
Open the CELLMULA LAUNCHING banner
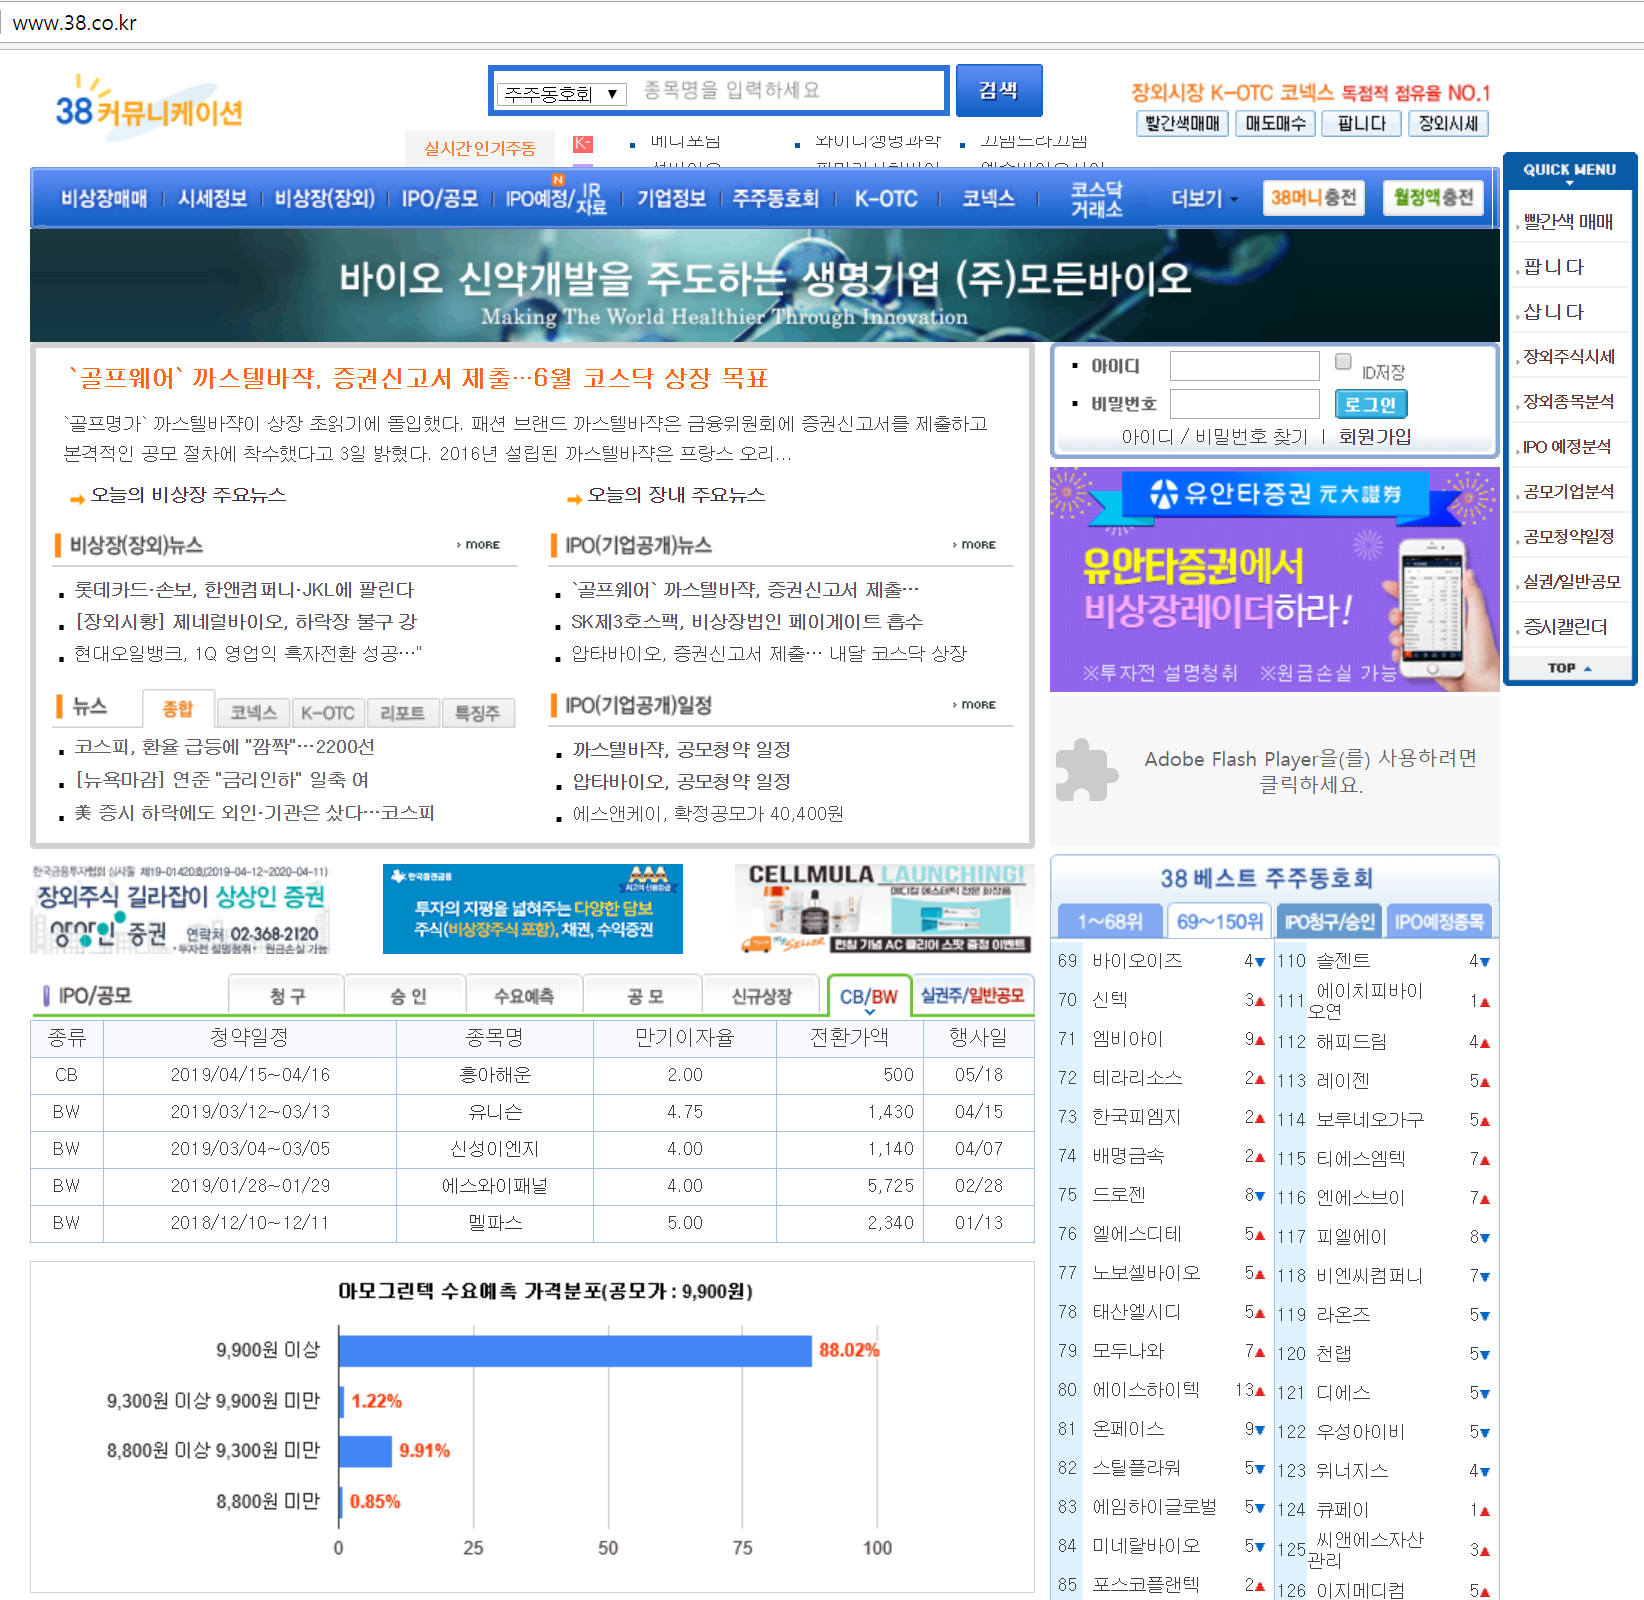pos(884,909)
